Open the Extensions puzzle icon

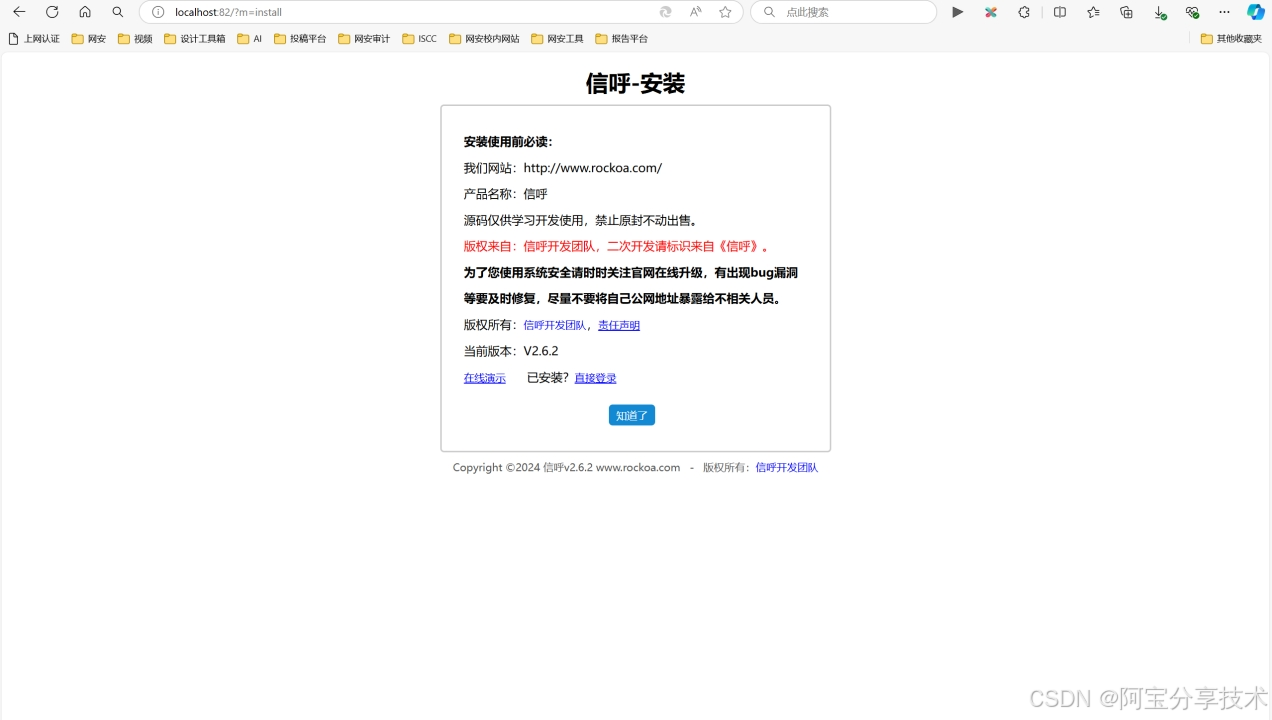[x=1024, y=12]
